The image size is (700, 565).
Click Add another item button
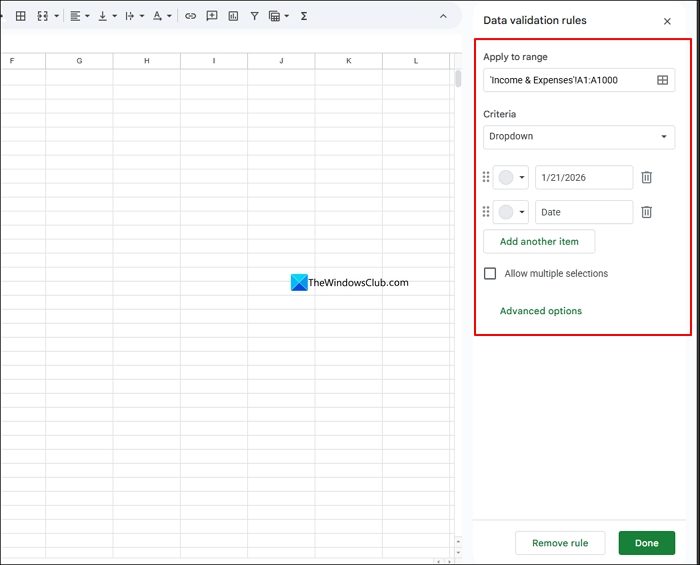pos(539,241)
